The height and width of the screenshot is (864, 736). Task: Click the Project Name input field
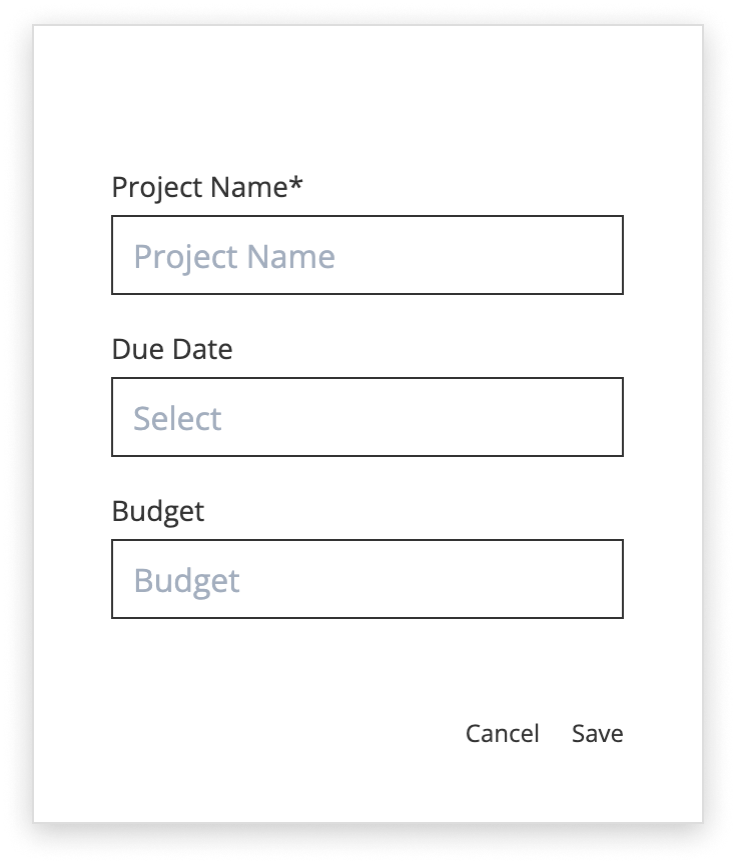(x=368, y=255)
